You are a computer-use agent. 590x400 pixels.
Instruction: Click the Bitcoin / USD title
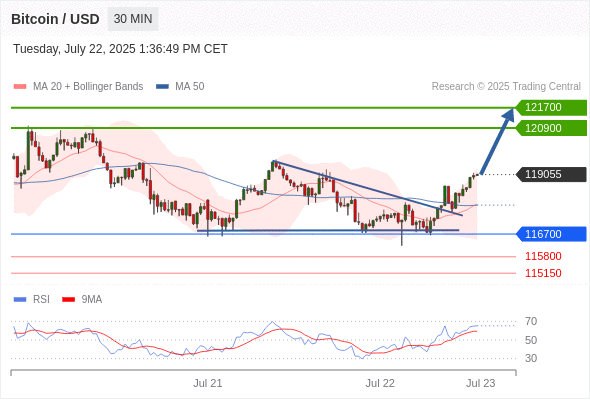(55, 19)
